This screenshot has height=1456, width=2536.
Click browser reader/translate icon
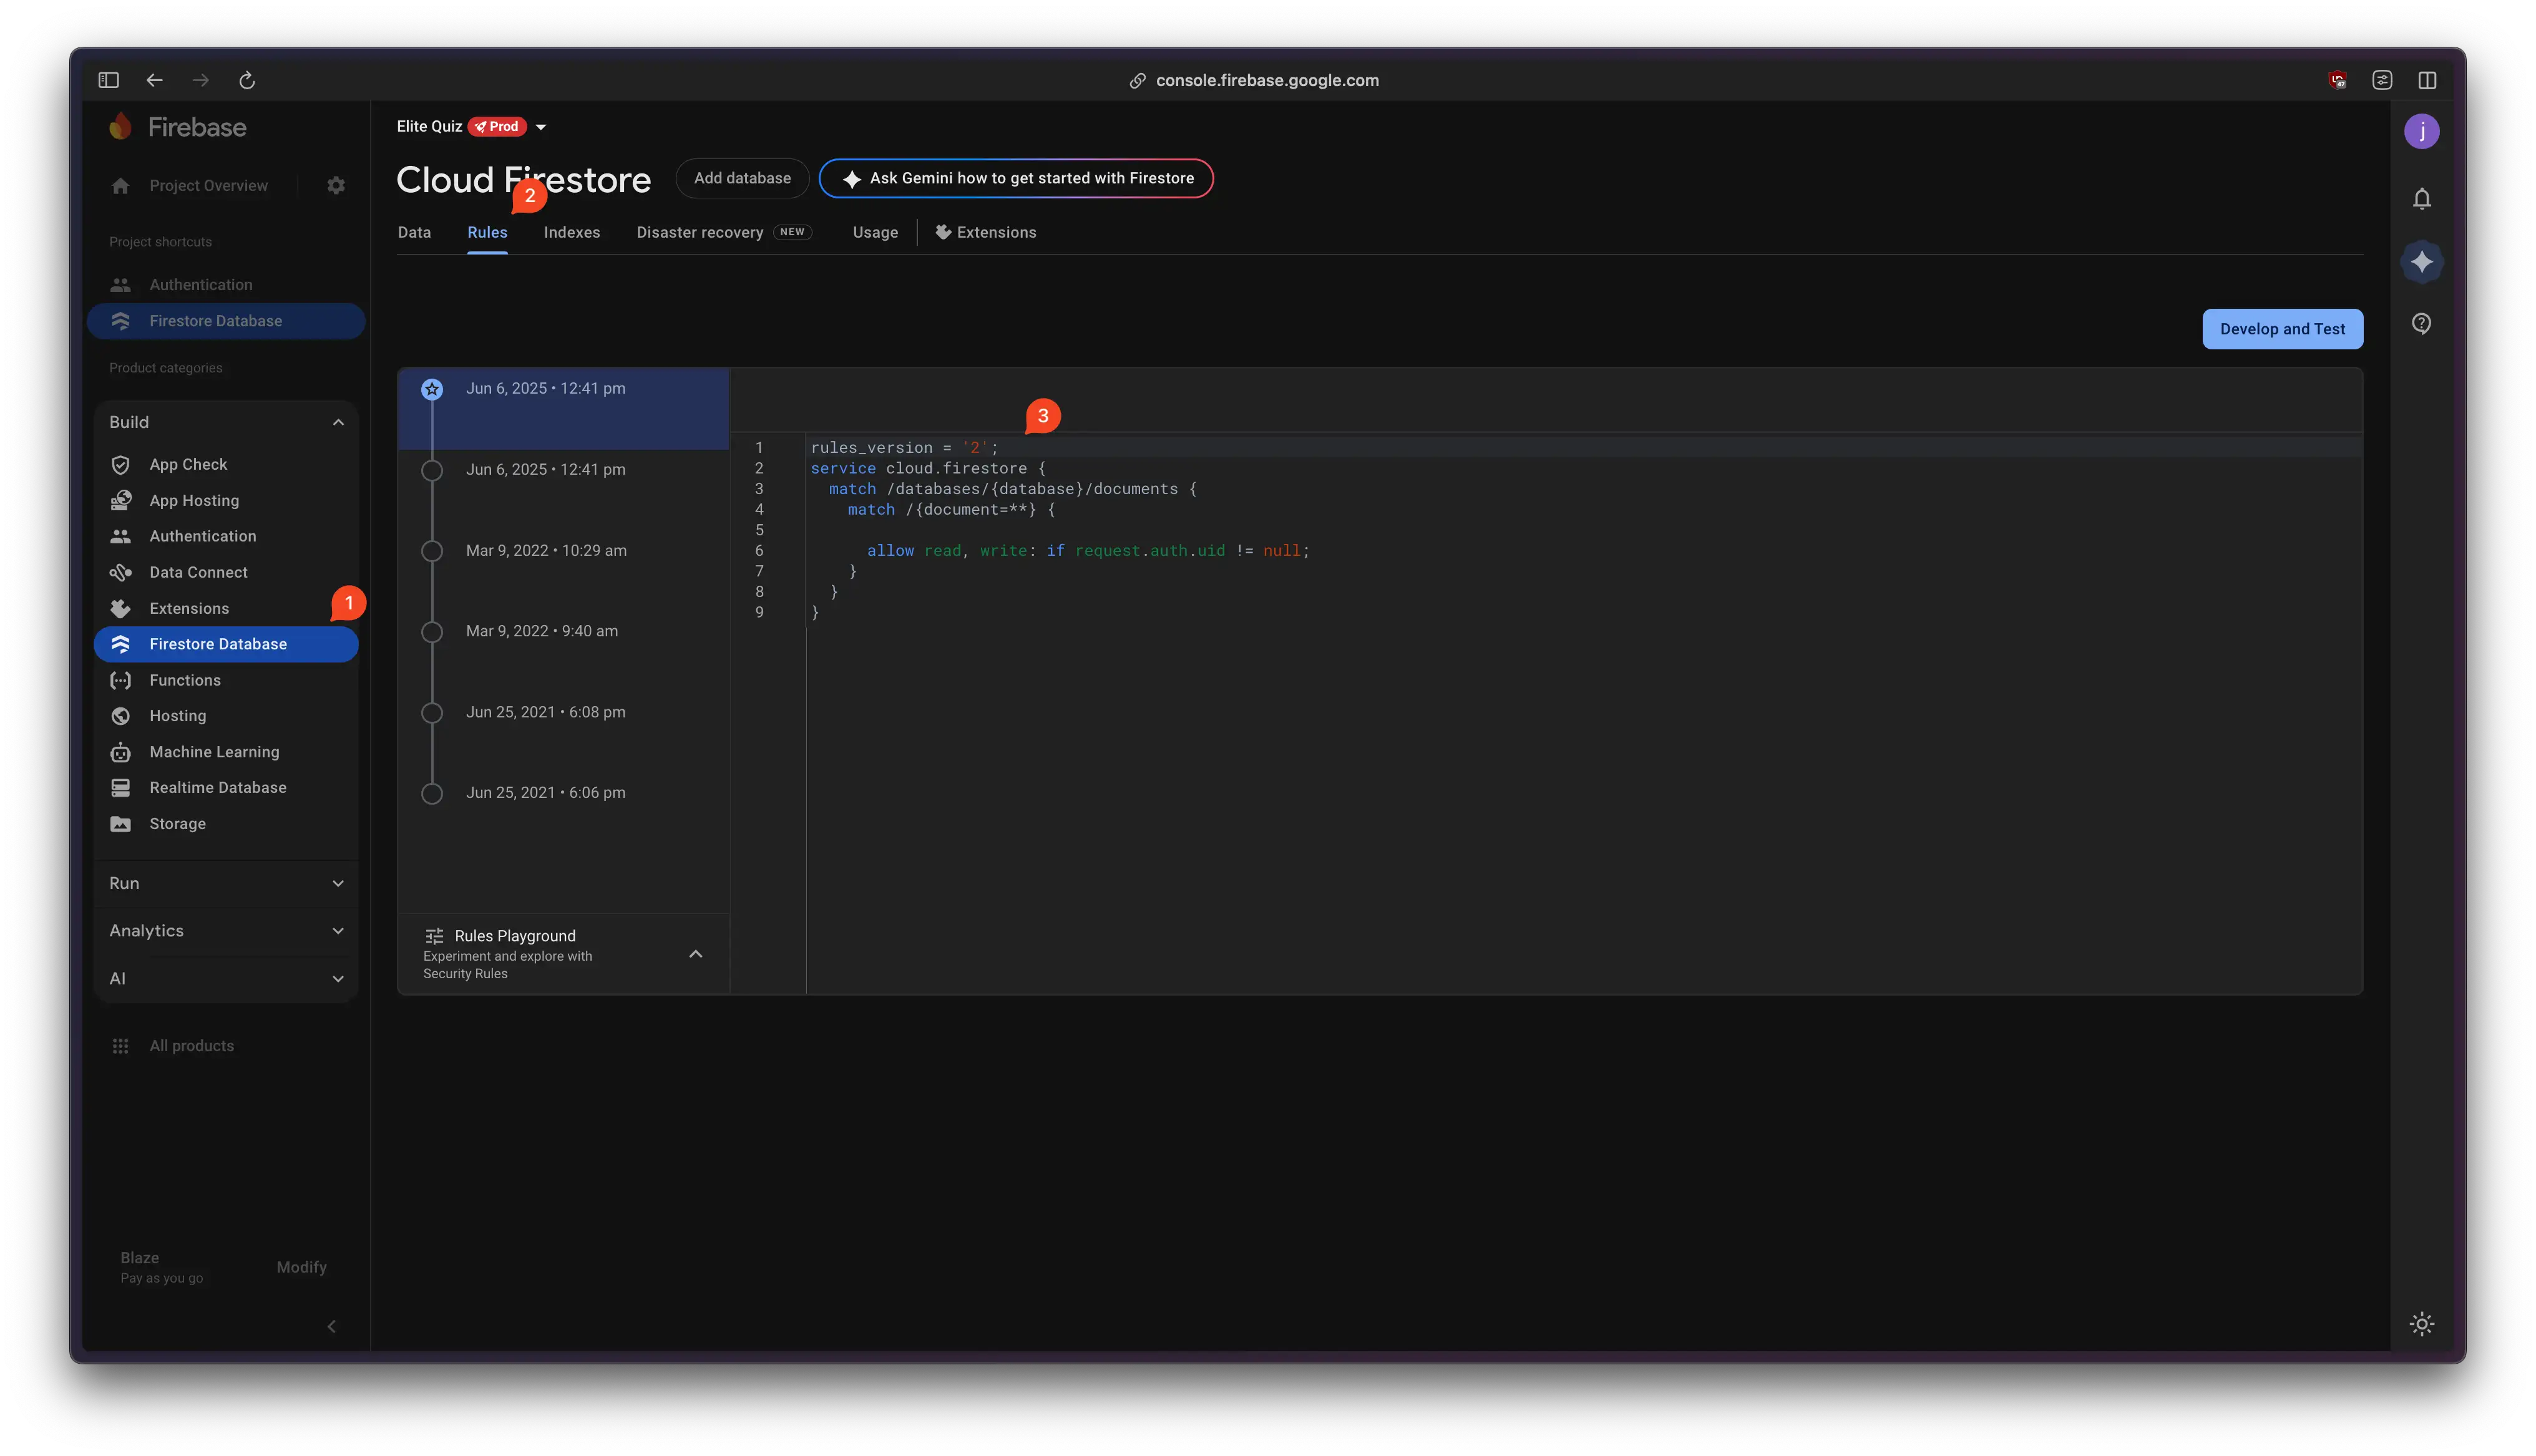(x=2382, y=80)
